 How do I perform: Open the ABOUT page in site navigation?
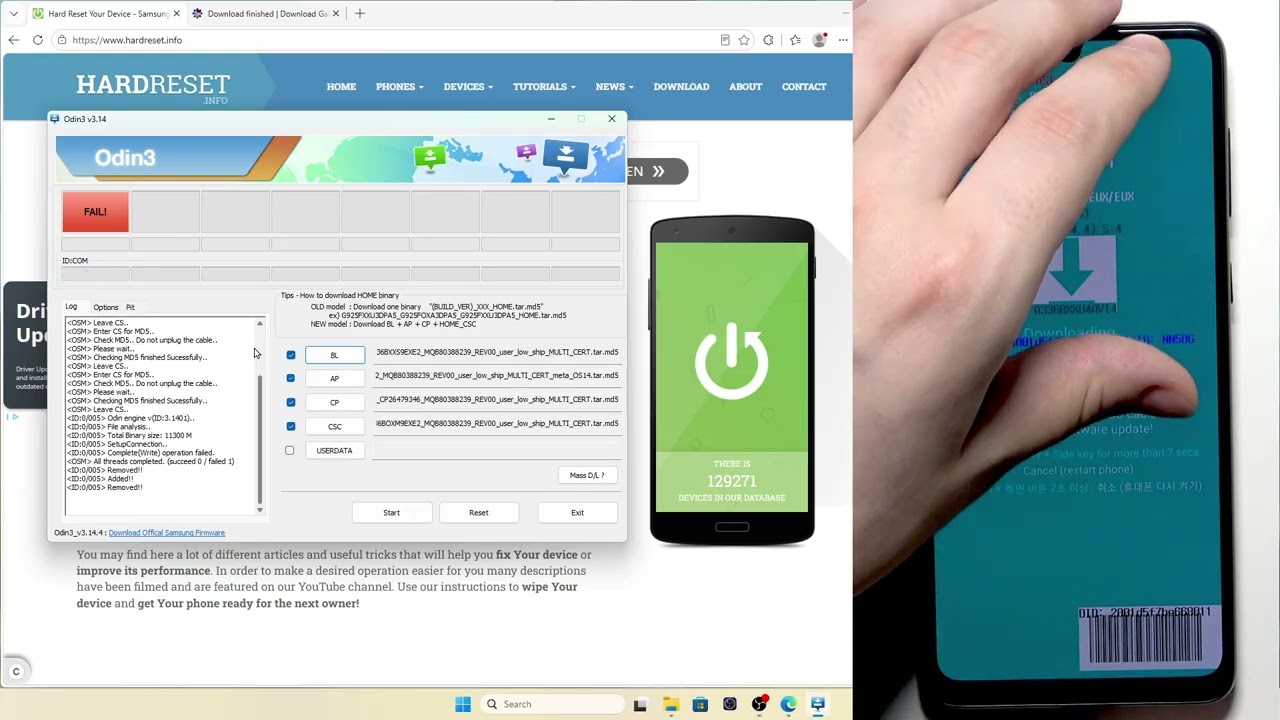[745, 87]
